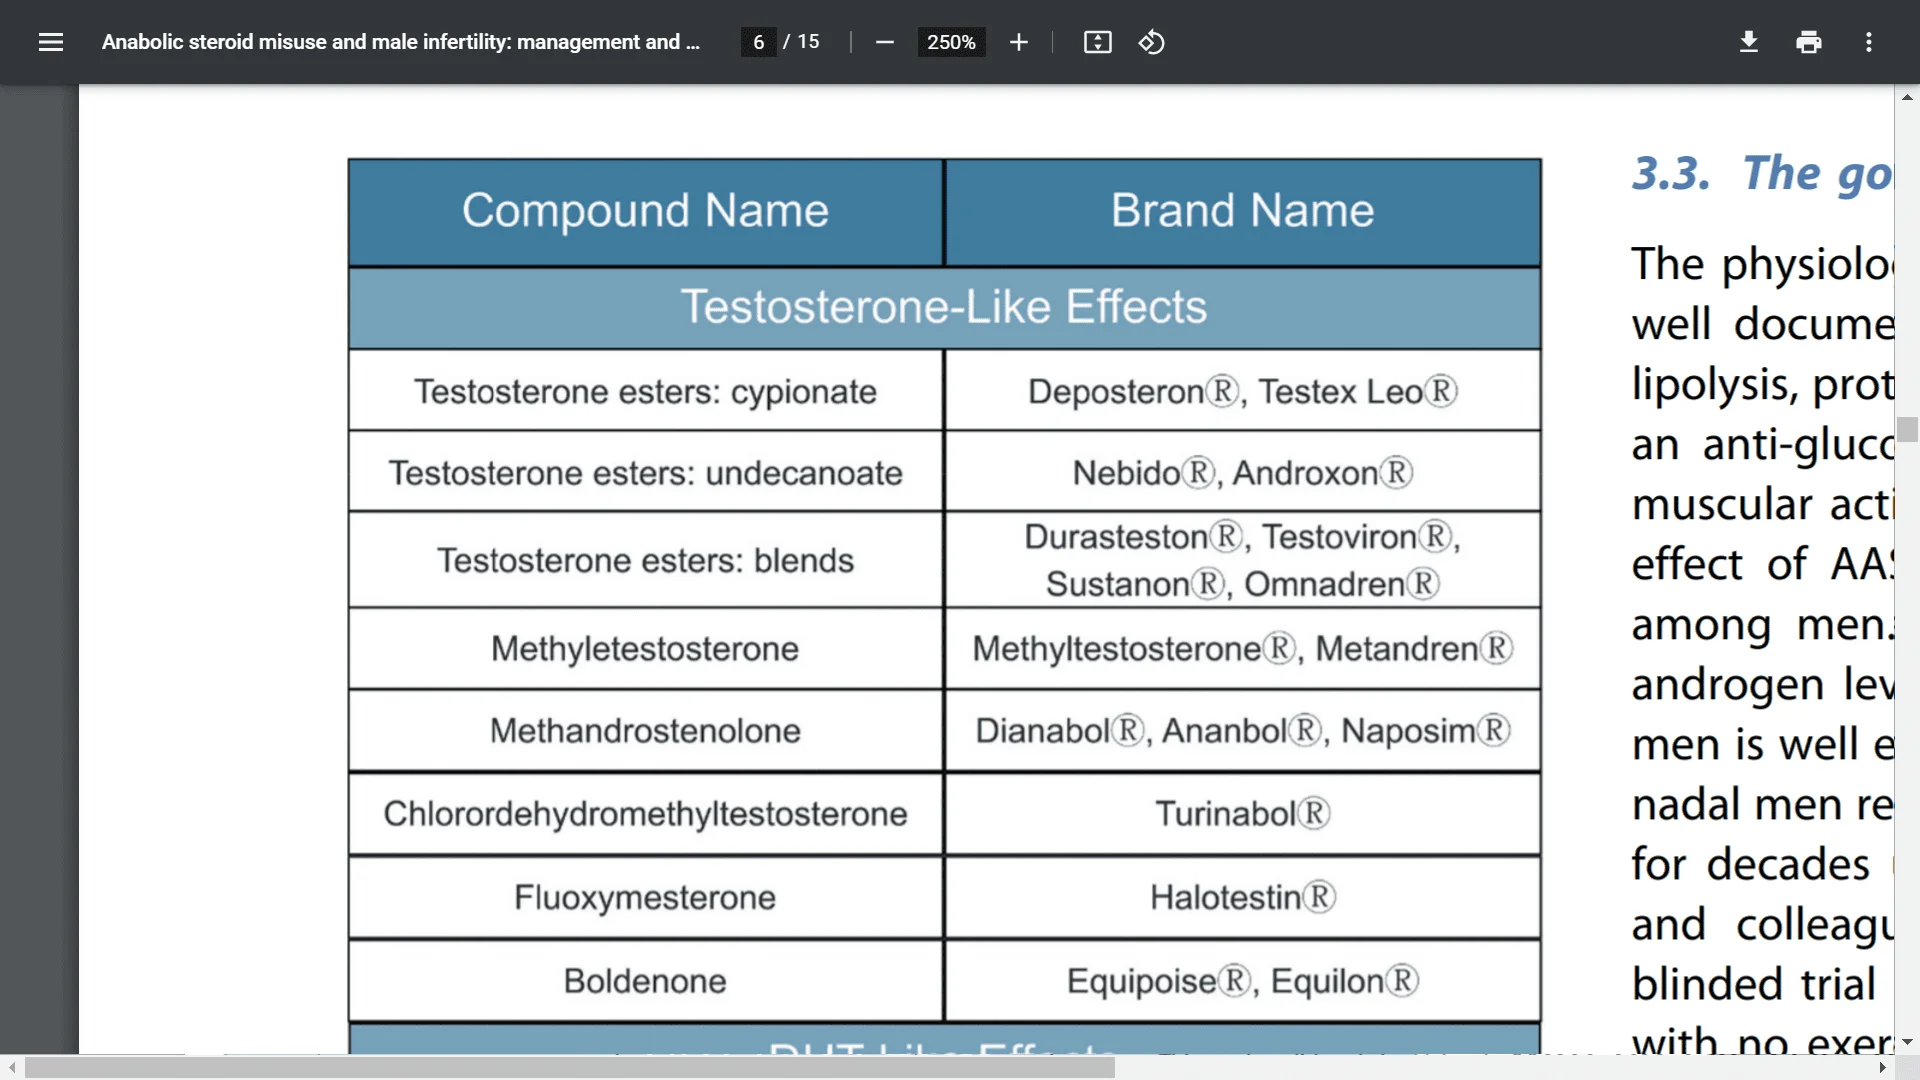The width and height of the screenshot is (1920, 1080).
Task: Click the 'Compound Name' table header
Action: (x=645, y=212)
